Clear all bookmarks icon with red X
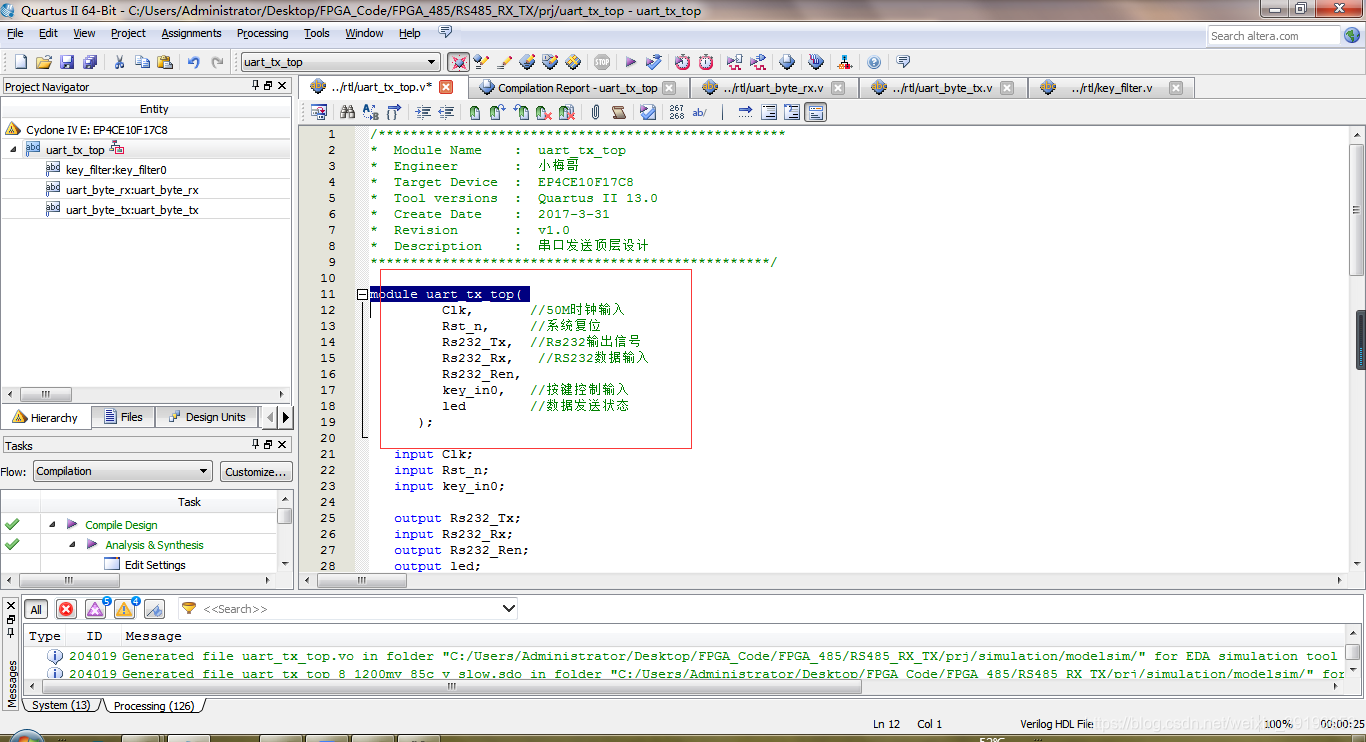The image size is (1366, 742). (569, 112)
